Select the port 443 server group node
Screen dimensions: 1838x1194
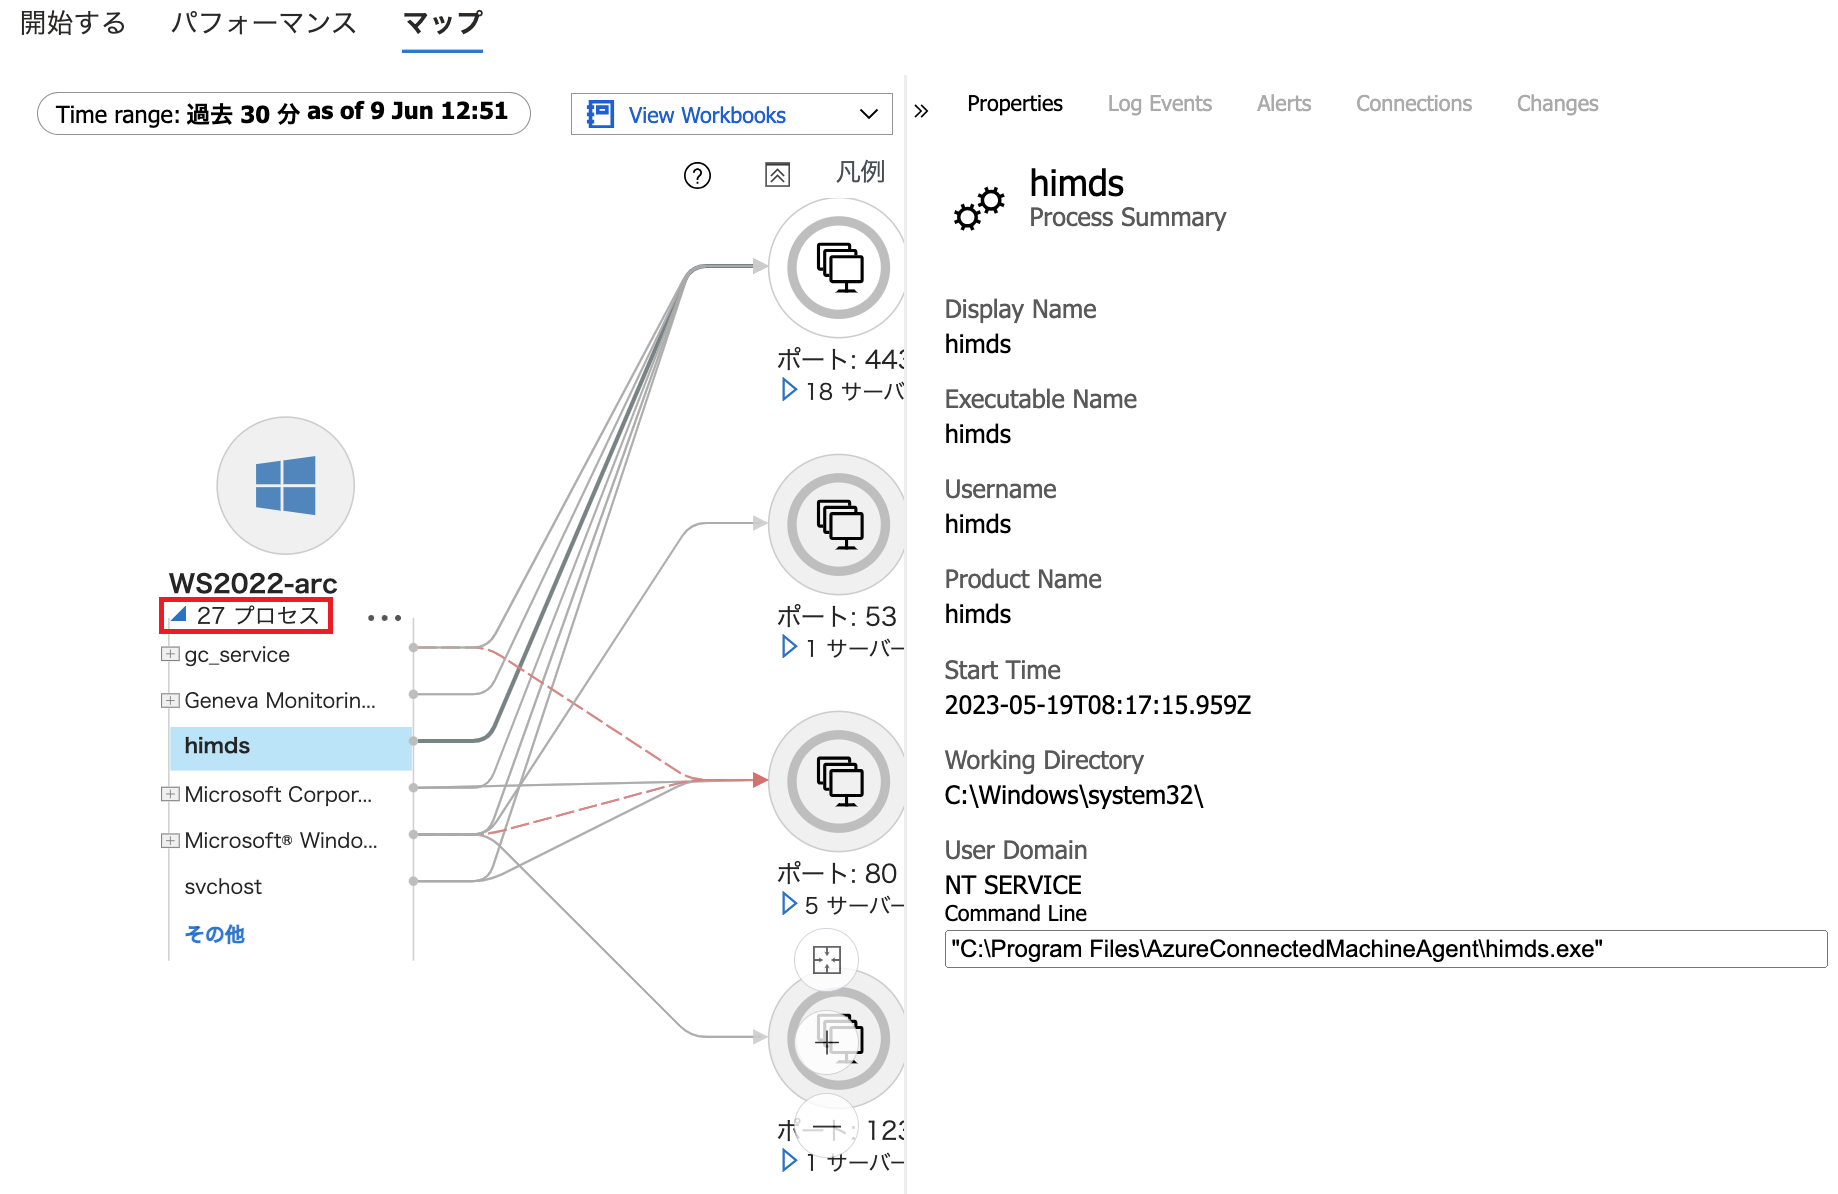click(x=838, y=267)
